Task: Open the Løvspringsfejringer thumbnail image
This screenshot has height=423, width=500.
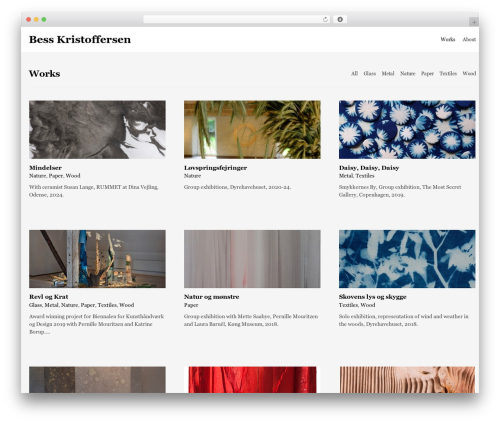Action: 252,129
